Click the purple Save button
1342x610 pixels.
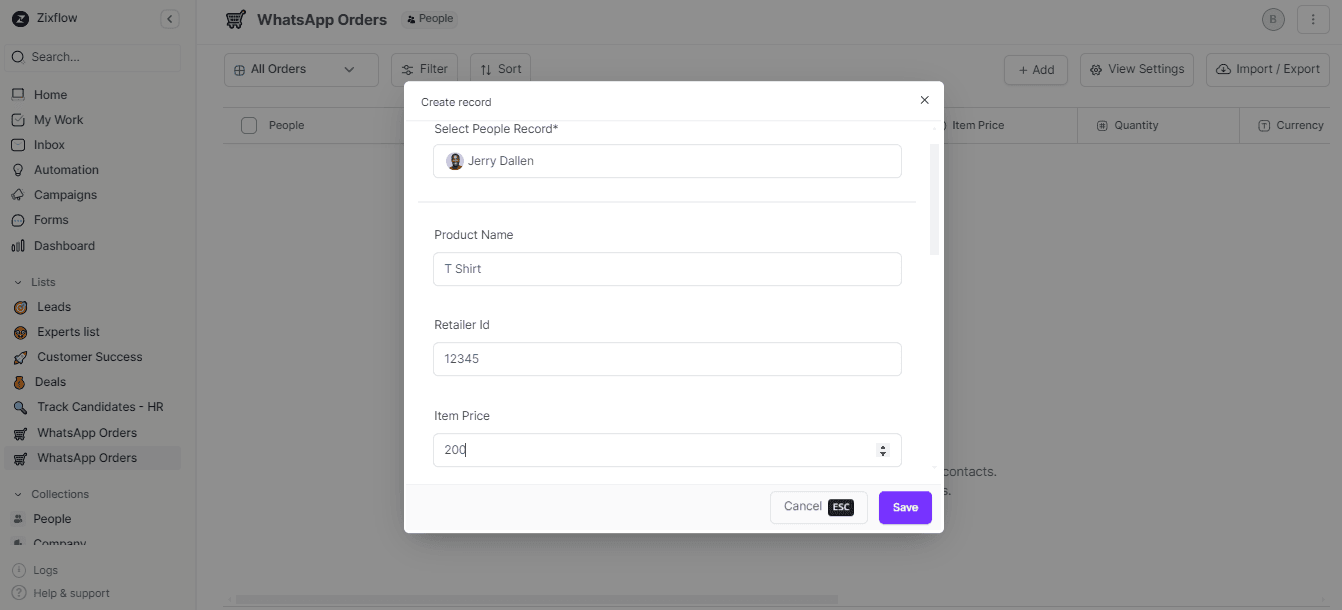(x=905, y=507)
